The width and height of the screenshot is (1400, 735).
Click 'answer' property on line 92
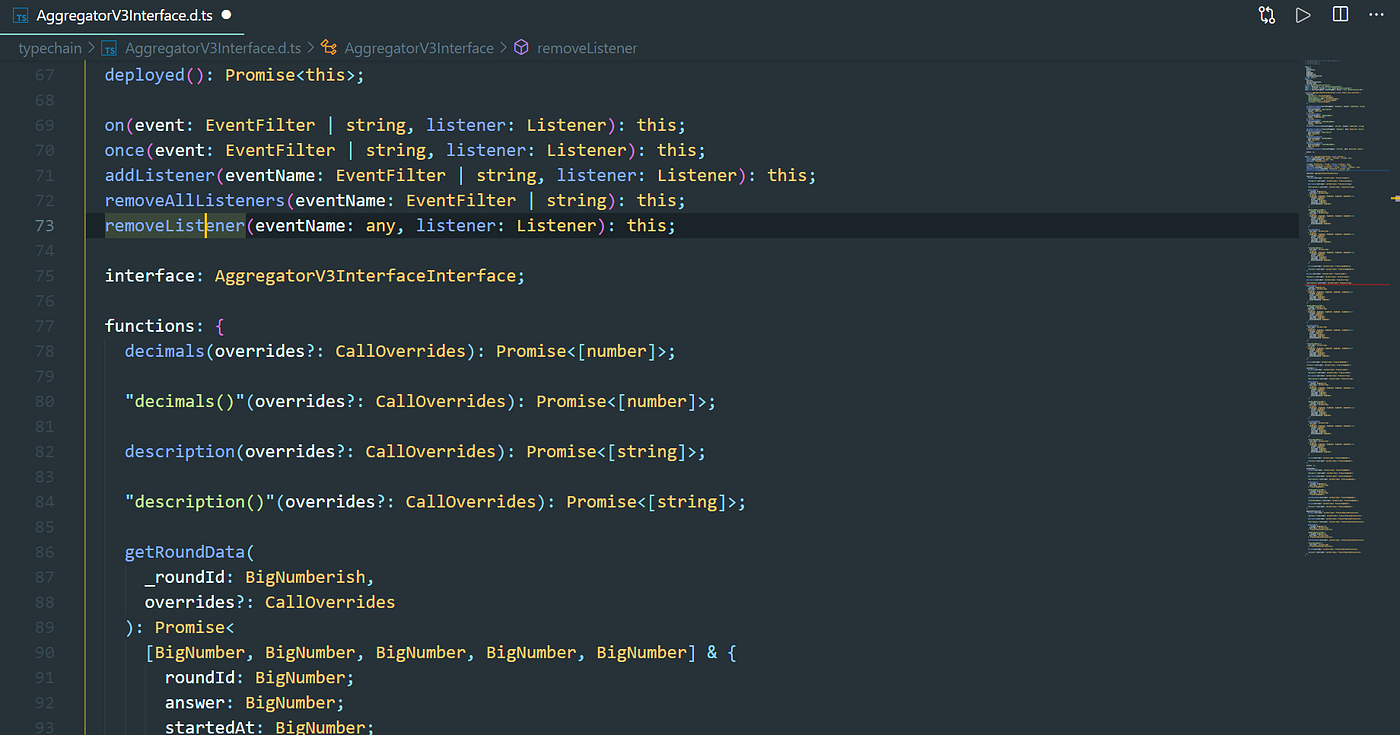pyautogui.click(x=195, y=702)
